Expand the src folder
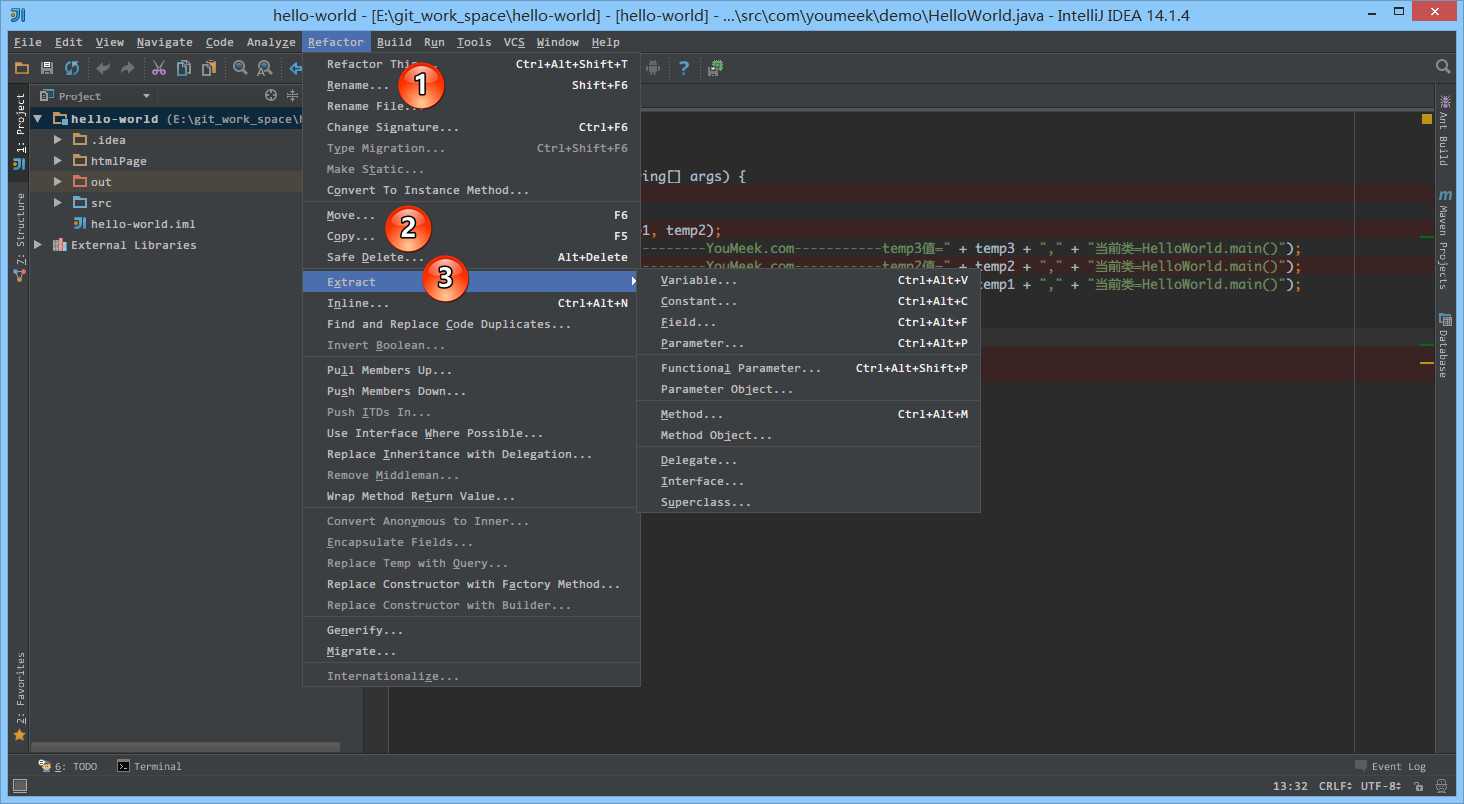 tap(58, 203)
